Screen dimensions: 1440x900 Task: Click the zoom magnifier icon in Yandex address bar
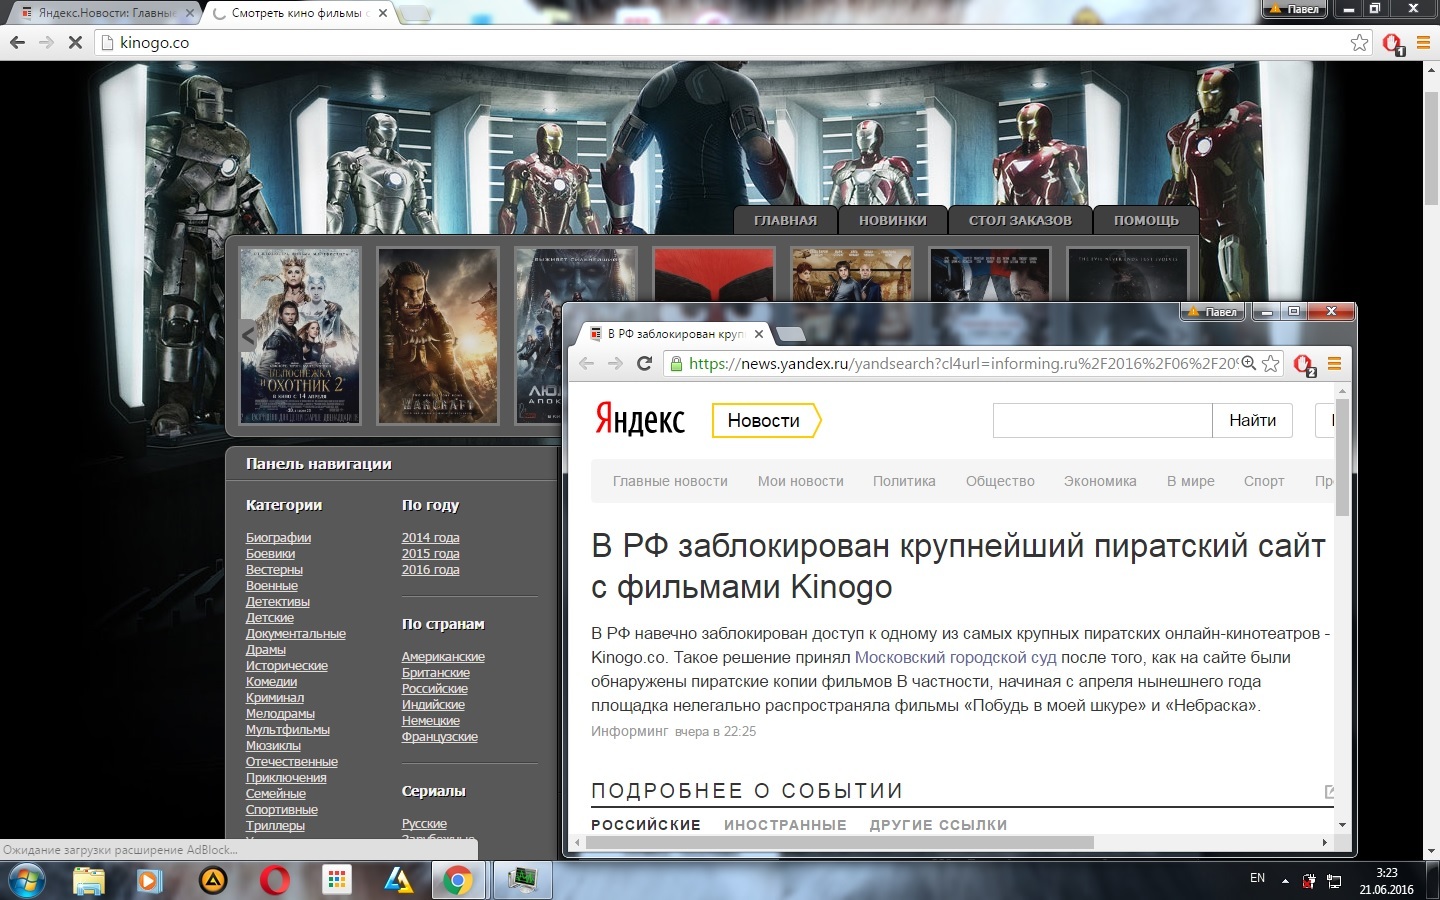tap(1248, 364)
